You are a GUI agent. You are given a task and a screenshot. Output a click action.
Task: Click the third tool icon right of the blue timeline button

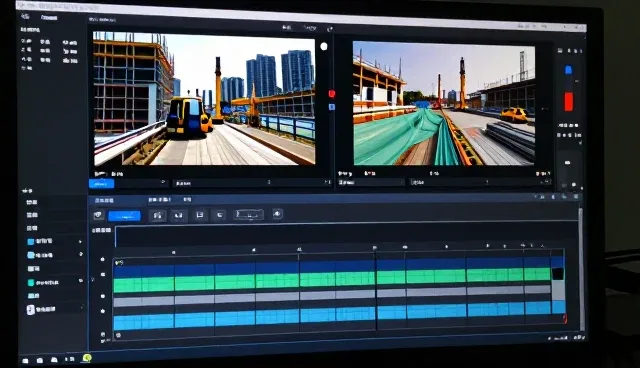(x=200, y=215)
